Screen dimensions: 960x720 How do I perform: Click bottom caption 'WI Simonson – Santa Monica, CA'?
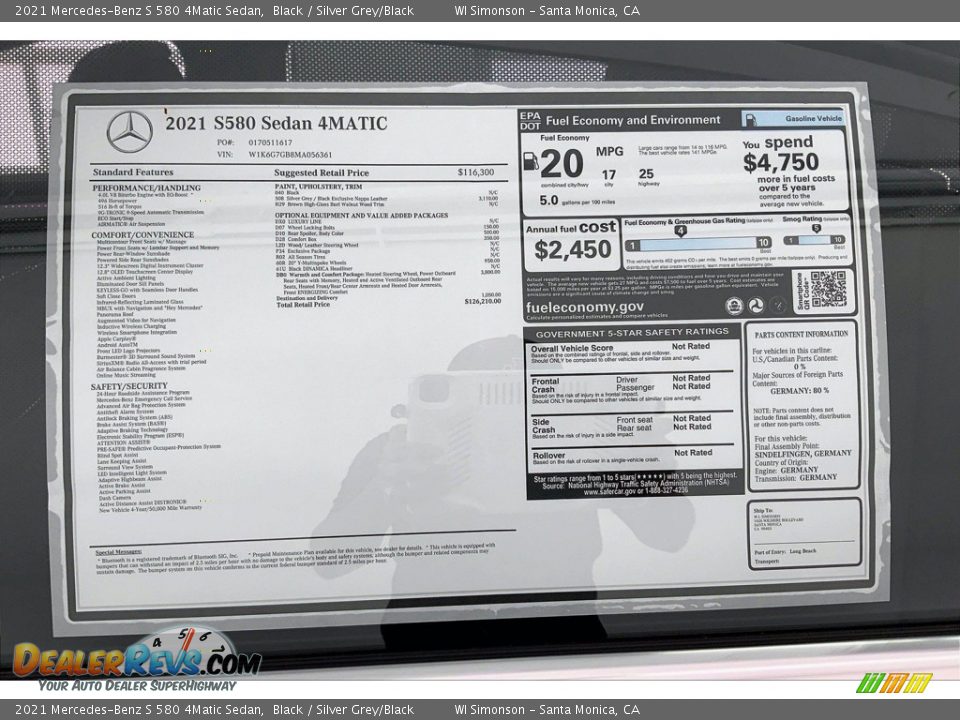[547, 710]
